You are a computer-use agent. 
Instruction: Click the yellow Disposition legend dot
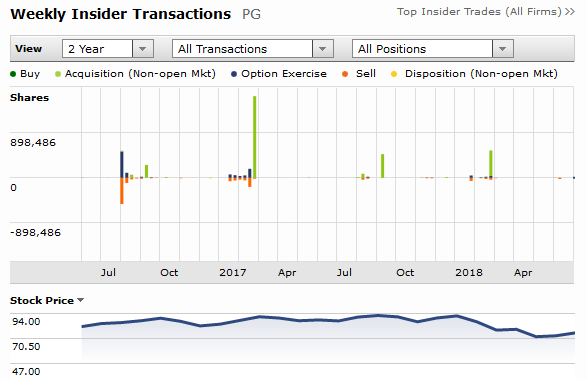coord(394,74)
